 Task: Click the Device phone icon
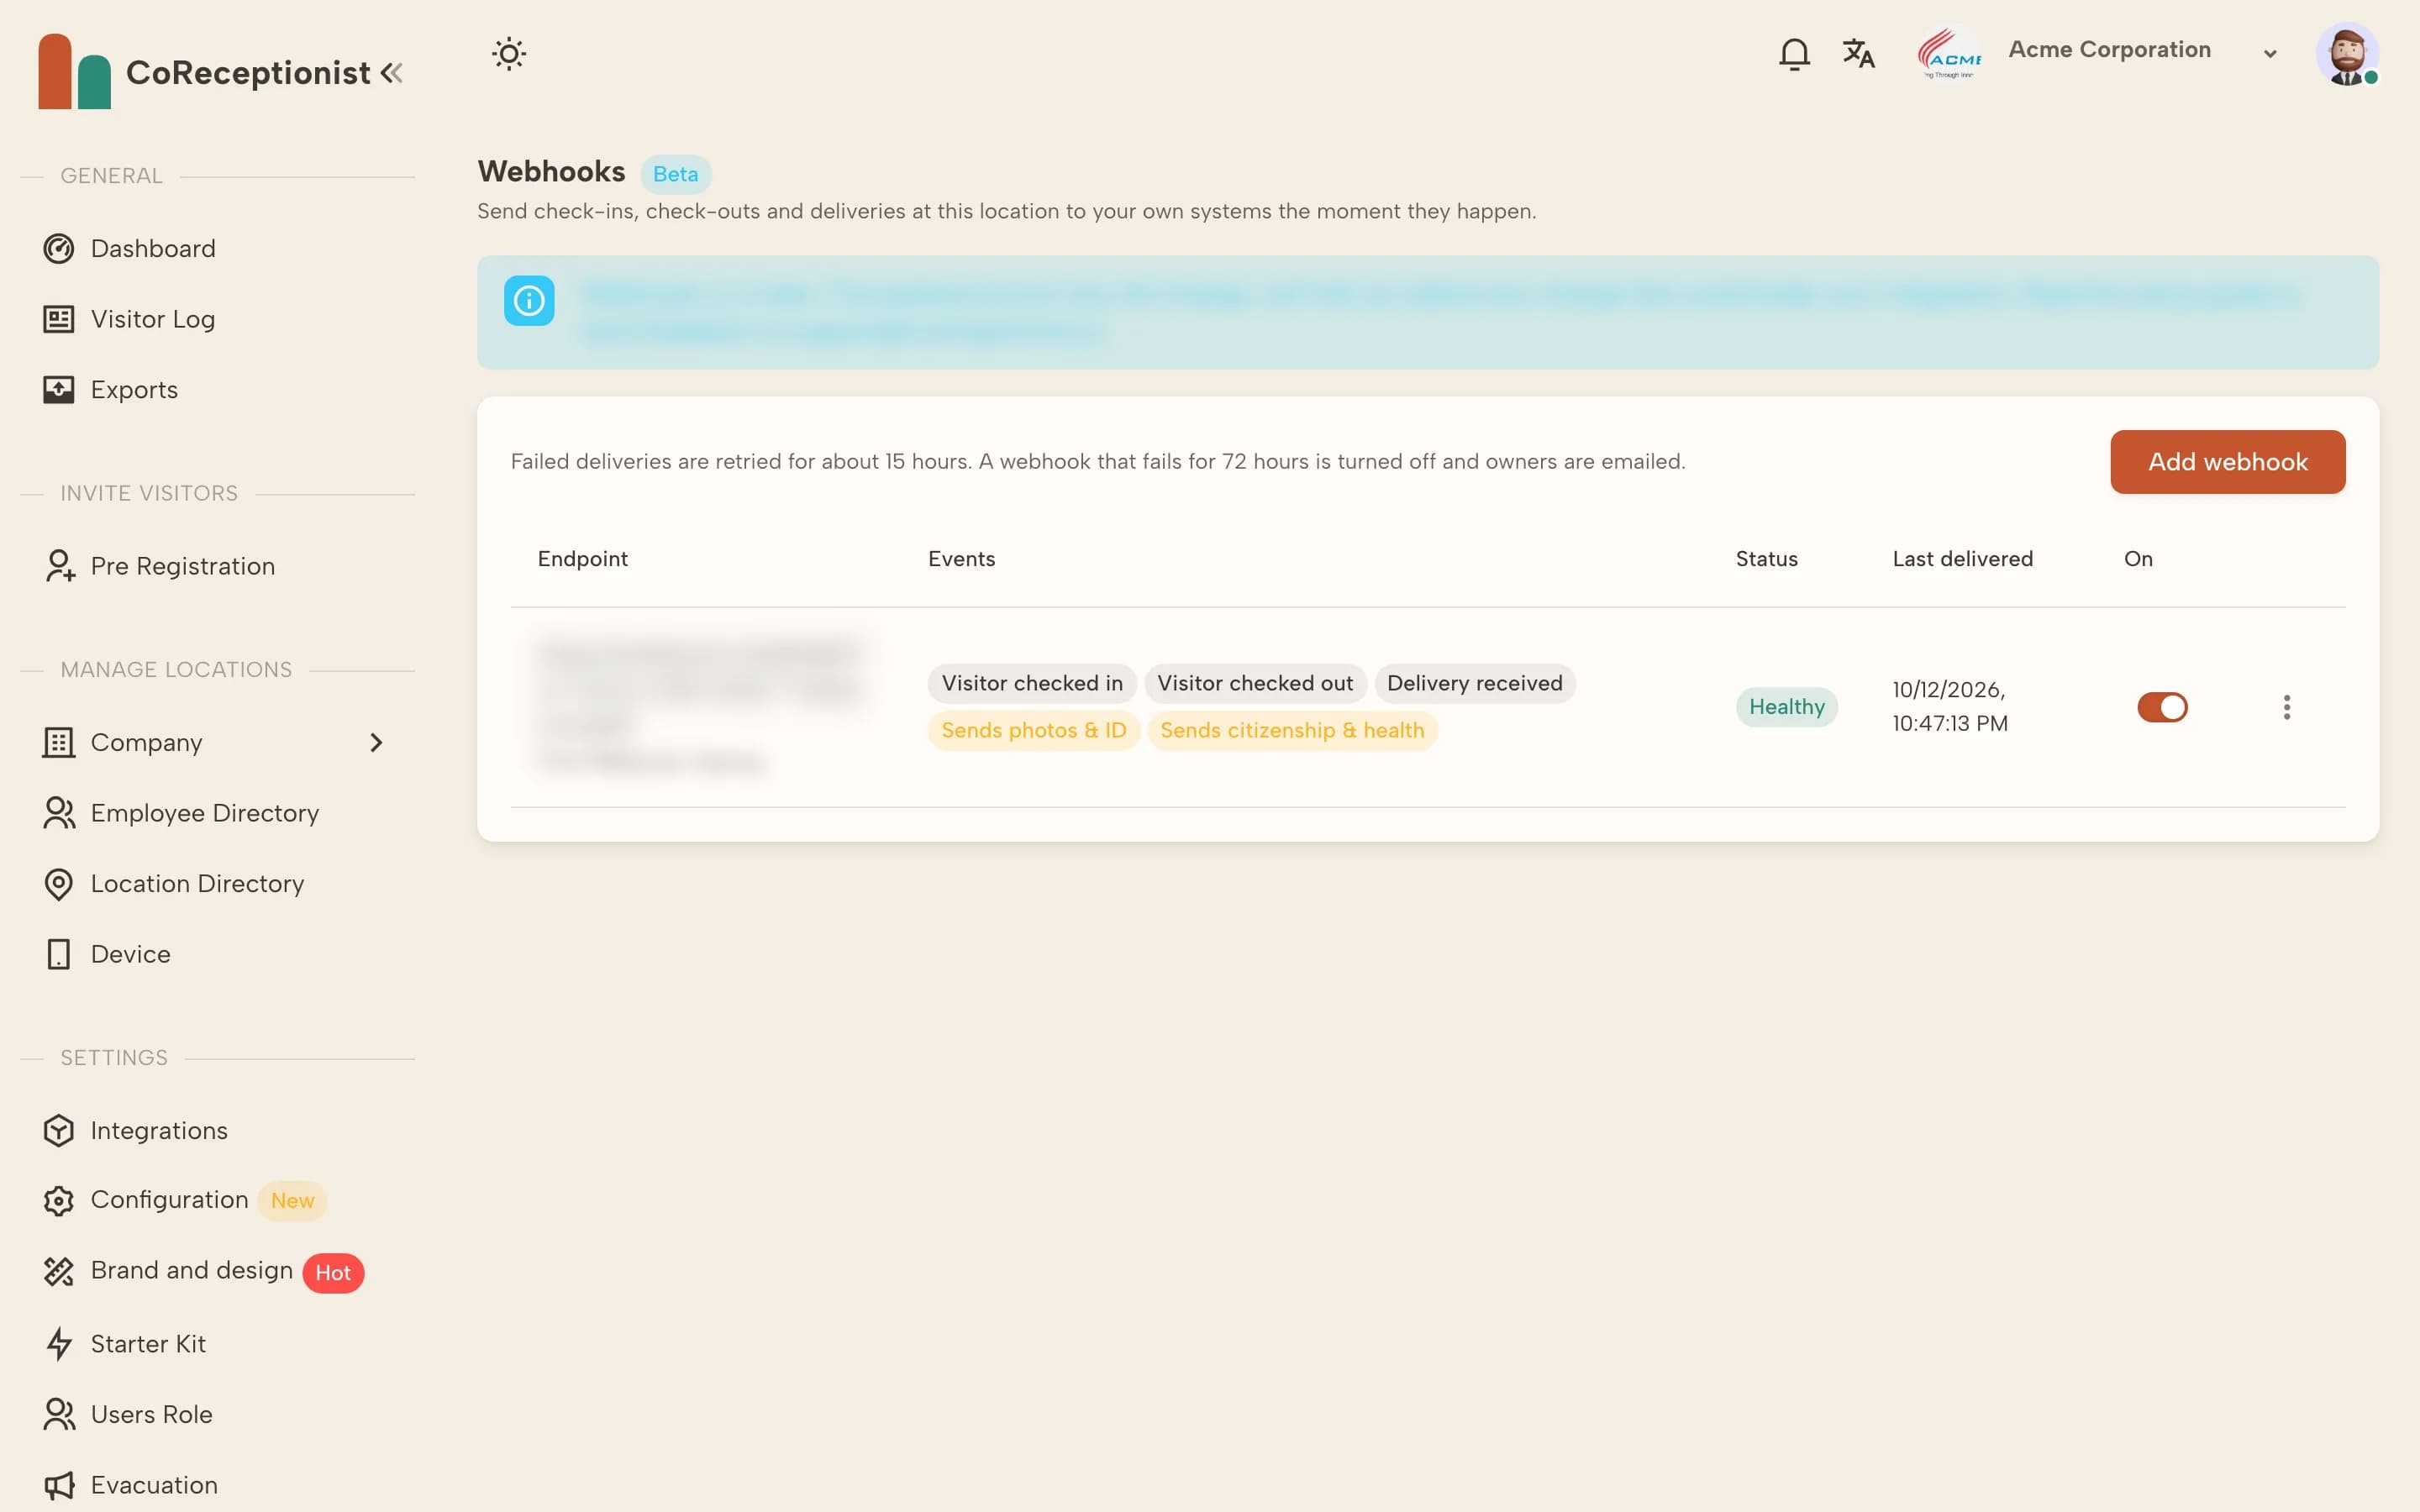coord(59,954)
